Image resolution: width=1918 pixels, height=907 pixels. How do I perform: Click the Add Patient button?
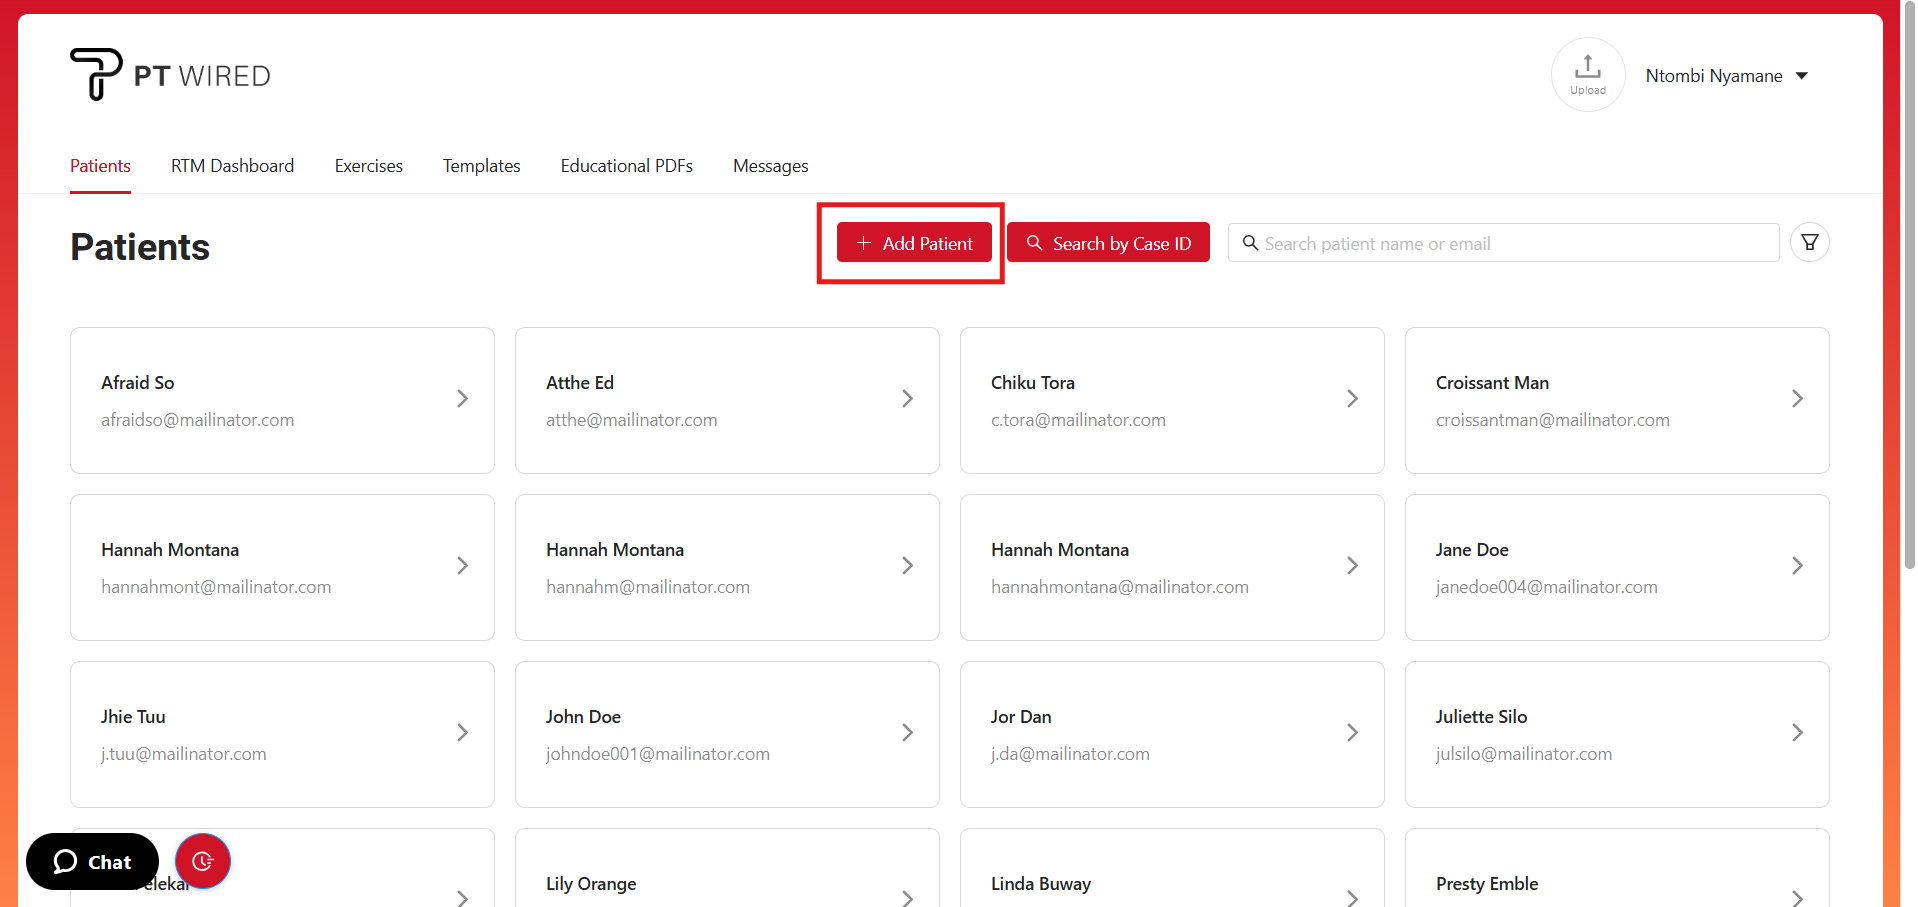click(x=914, y=243)
